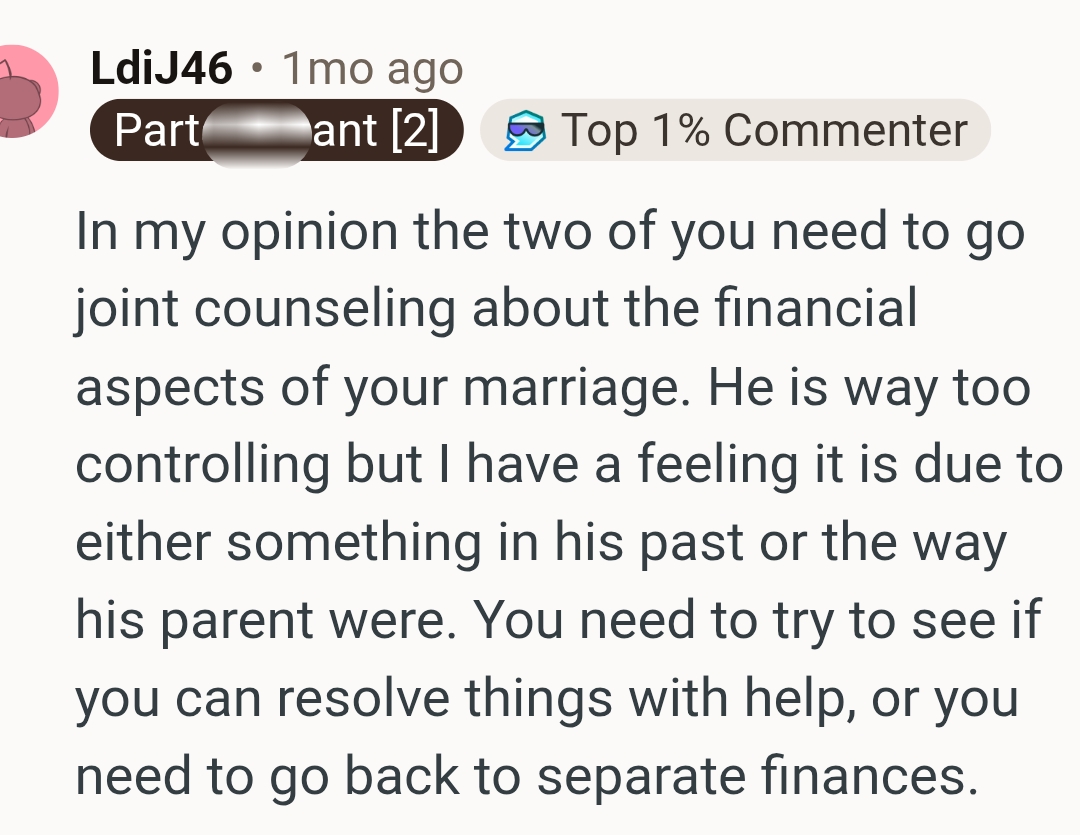This screenshot has height=835, width=1080.
Task: Click the word "Commenter" in the badge
Action: (846, 131)
